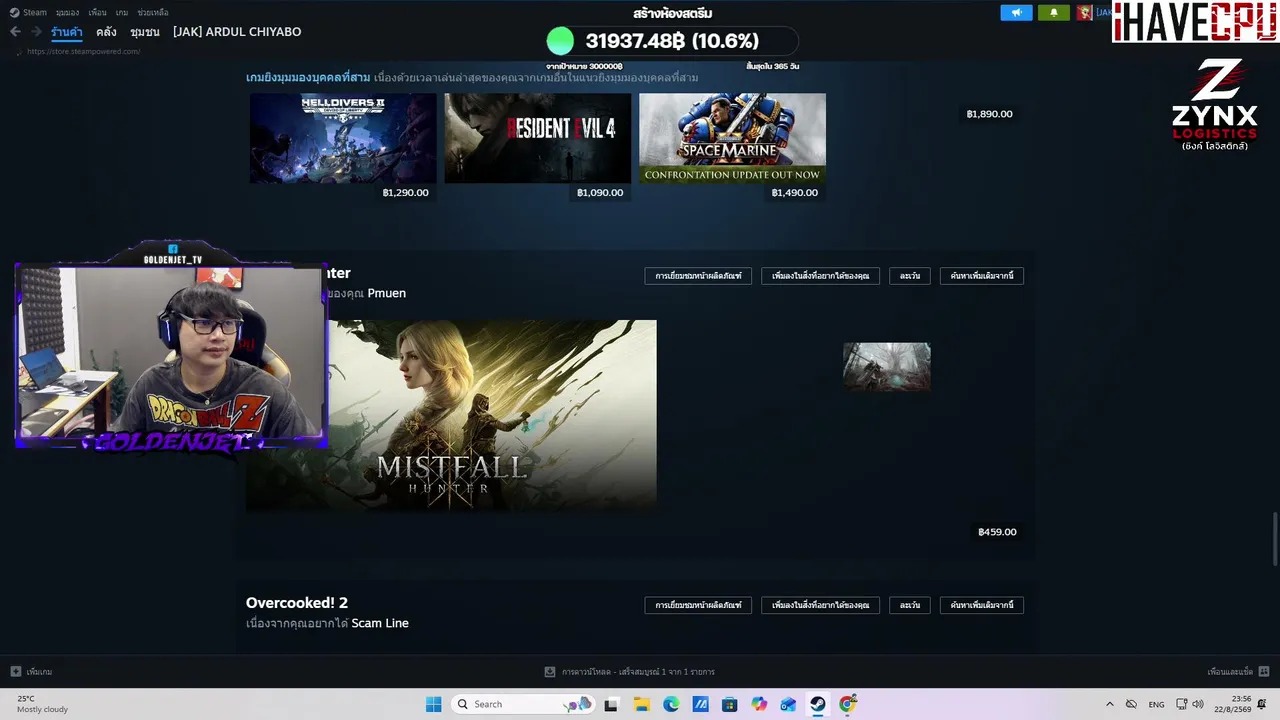This screenshot has width=1280, height=720.
Task: Click the ฿1,490.00 price under Space Marine
Action: coord(795,193)
